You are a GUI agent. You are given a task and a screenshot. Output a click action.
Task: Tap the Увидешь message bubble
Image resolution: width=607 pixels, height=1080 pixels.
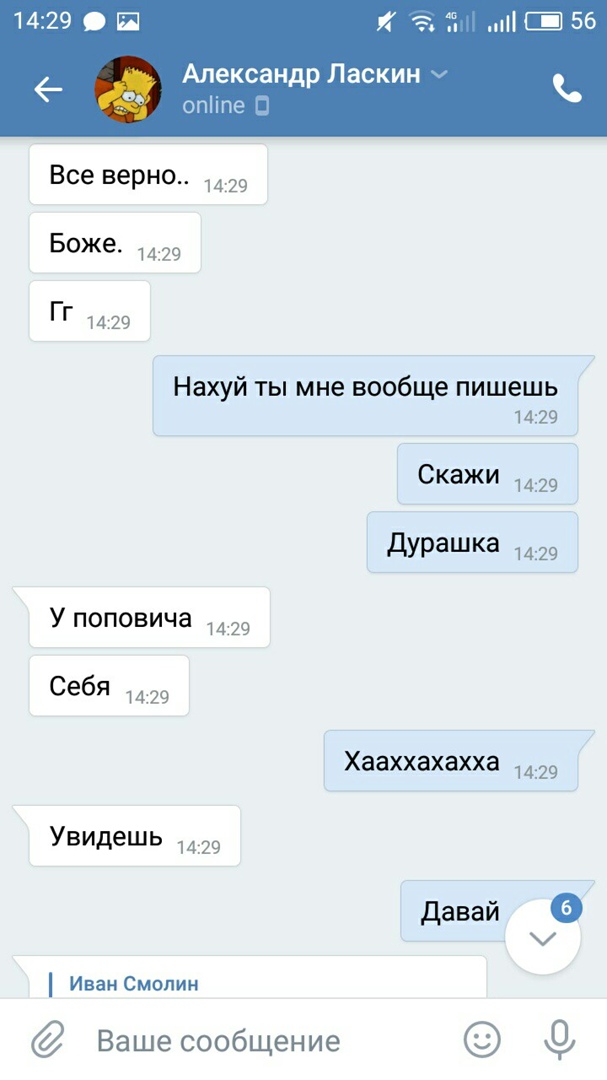(127, 835)
